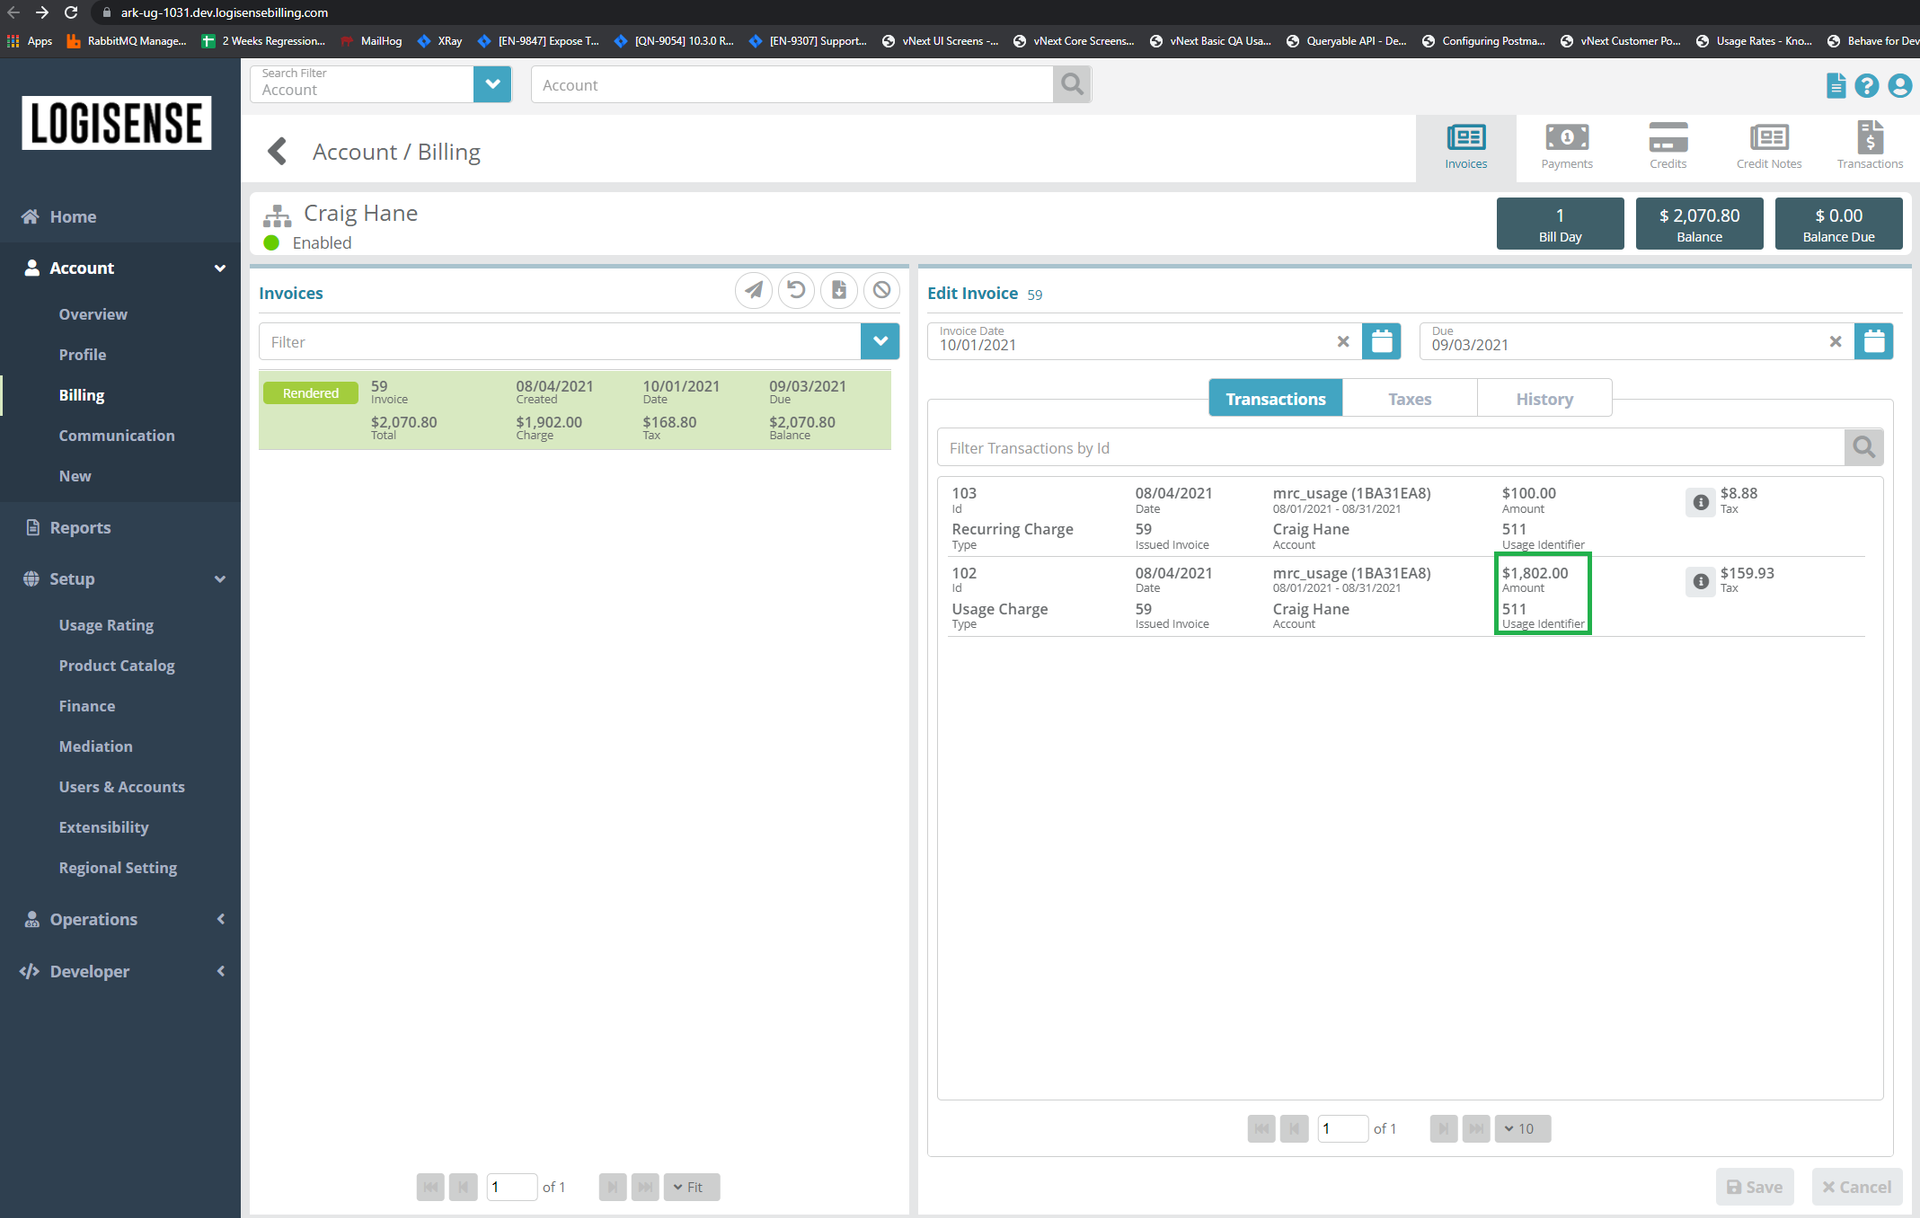Open the Search Filter Account dropdown

(492, 85)
